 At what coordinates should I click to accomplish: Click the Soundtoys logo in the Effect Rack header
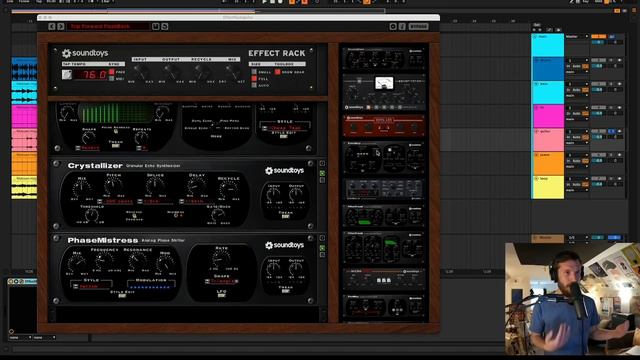pos(85,53)
